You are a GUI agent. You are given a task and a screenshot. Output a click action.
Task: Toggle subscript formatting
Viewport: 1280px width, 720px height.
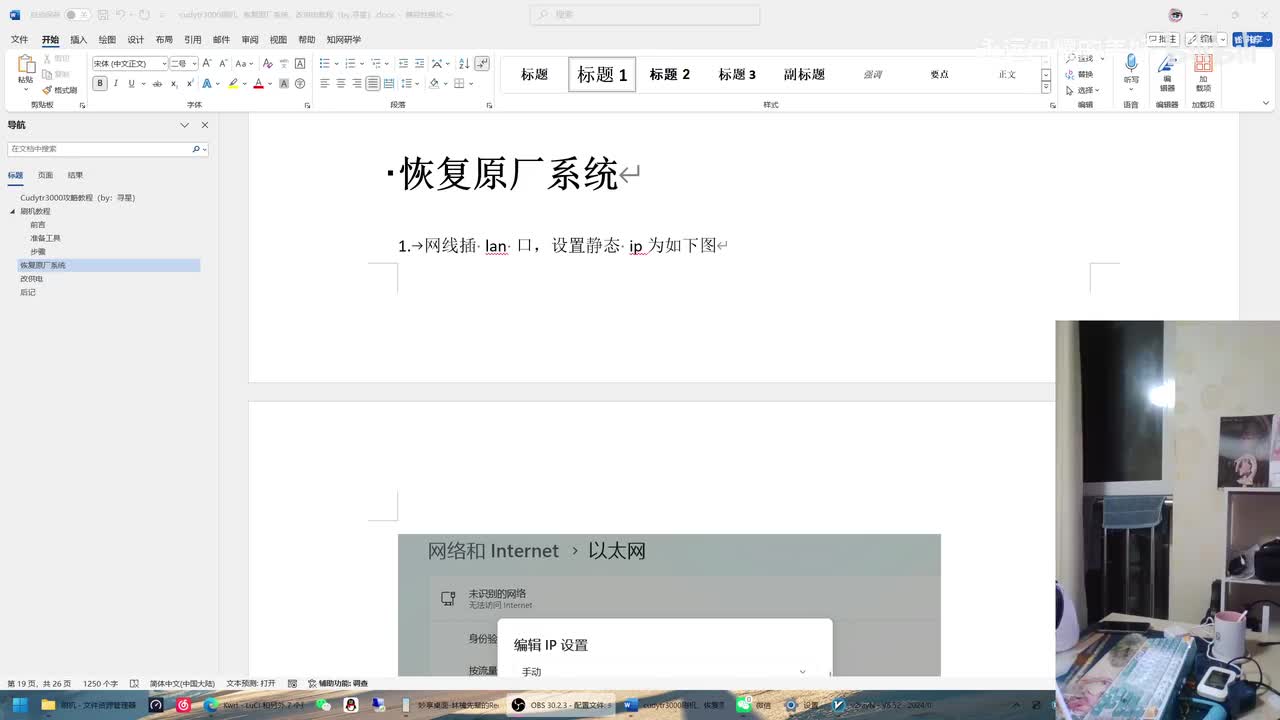[x=174, y=84]
